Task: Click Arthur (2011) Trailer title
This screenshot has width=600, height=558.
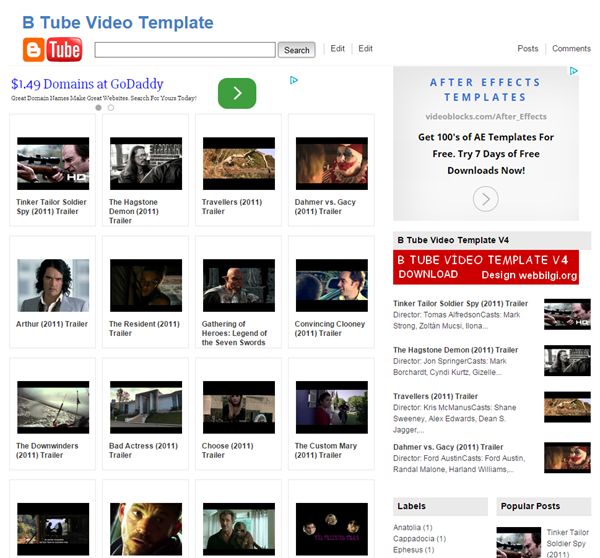Action: 52,324
